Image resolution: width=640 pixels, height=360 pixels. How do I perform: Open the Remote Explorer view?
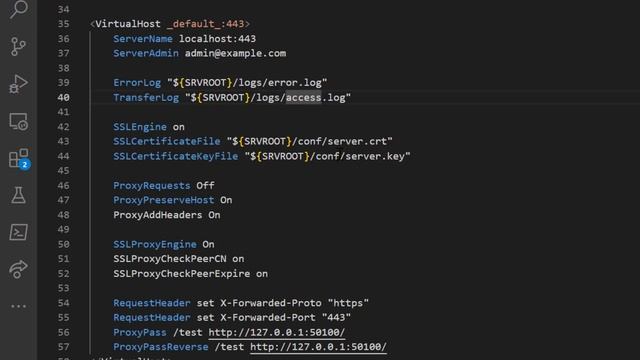coord(18,121)
